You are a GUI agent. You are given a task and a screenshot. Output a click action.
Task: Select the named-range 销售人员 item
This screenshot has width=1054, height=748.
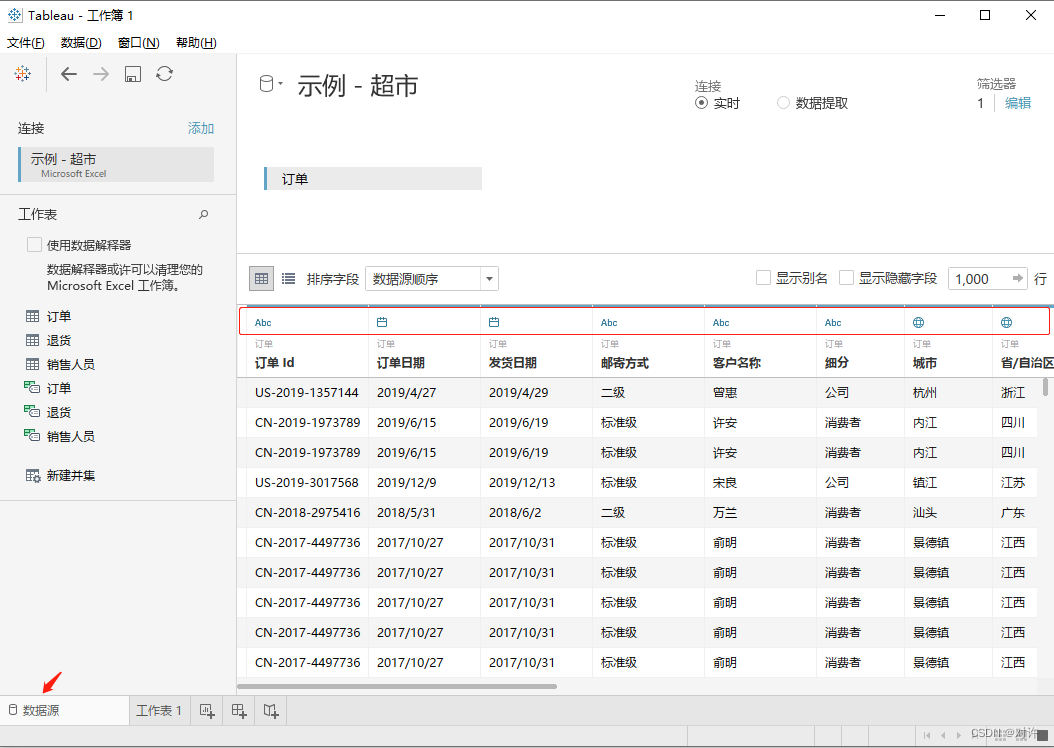tap(60, 437)
